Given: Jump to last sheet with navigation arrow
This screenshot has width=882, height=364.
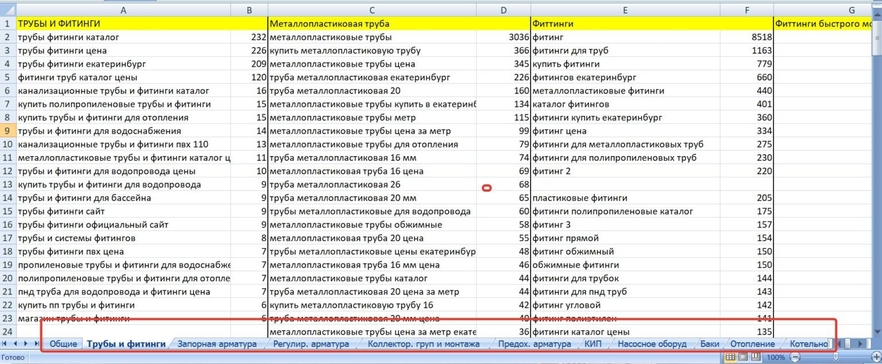Looking at the screenshot, I should click(x=37, y=343).
